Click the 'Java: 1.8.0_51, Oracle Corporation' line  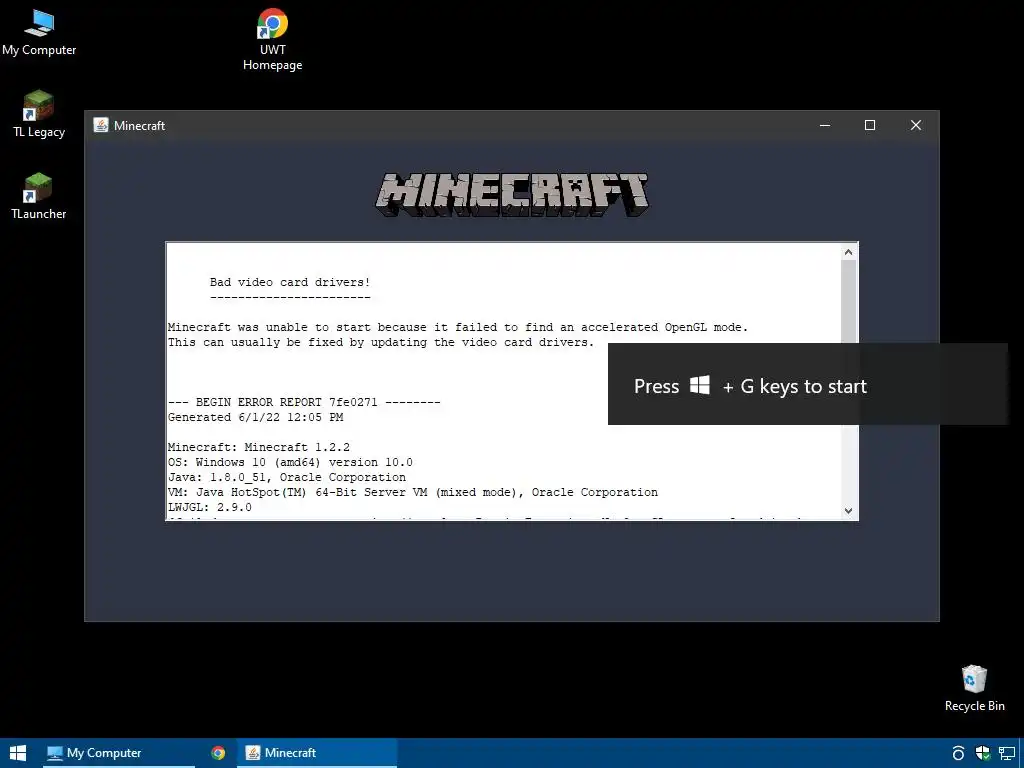(x=287, y=477)
